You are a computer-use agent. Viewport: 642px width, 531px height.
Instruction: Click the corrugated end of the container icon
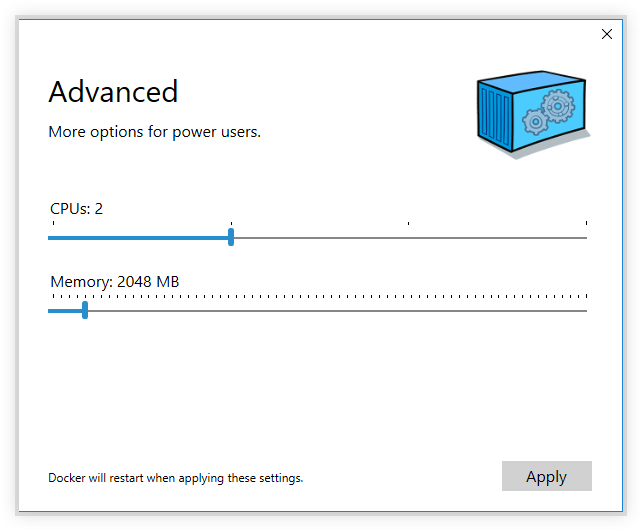(494, 117)
